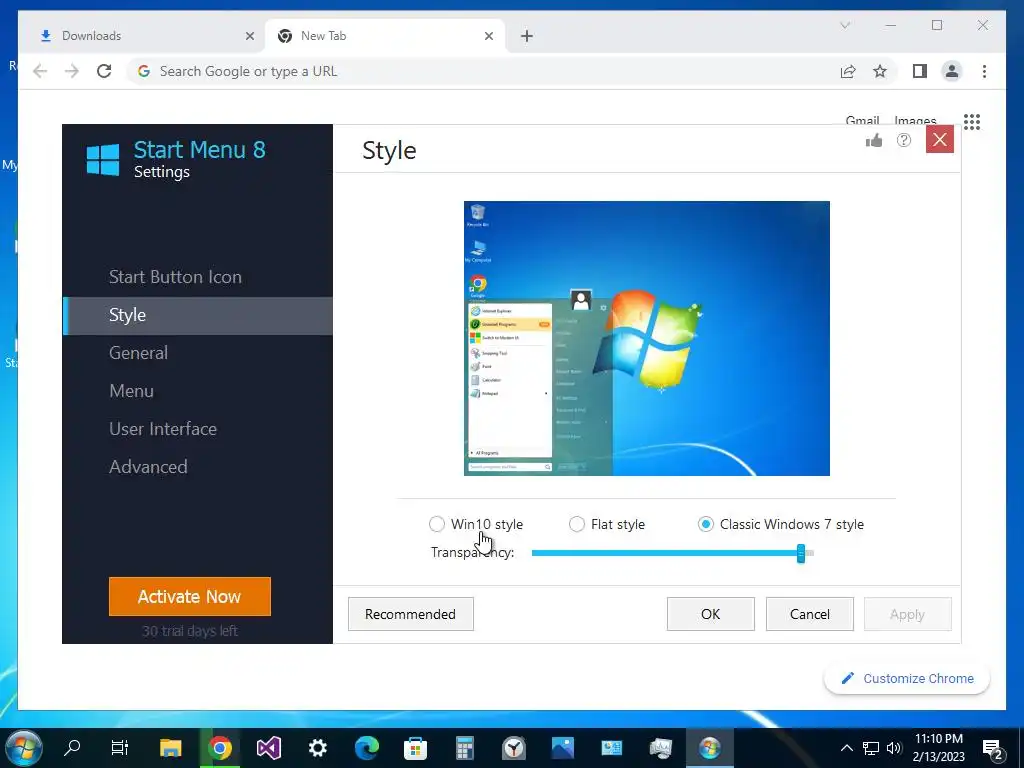Click the thumbs-up like icon
The width and height of the screenshot is (1024, 768).
click(x=874, y=140)
